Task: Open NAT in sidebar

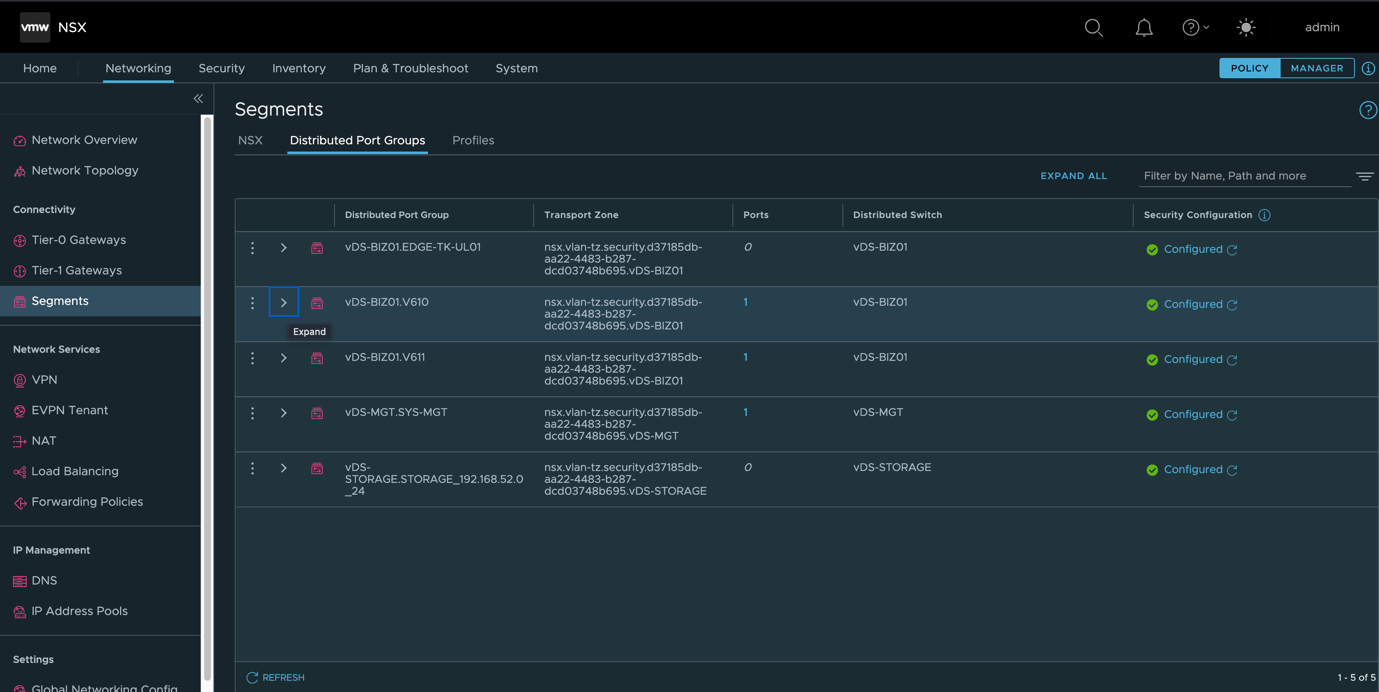Action: [43, 441]
